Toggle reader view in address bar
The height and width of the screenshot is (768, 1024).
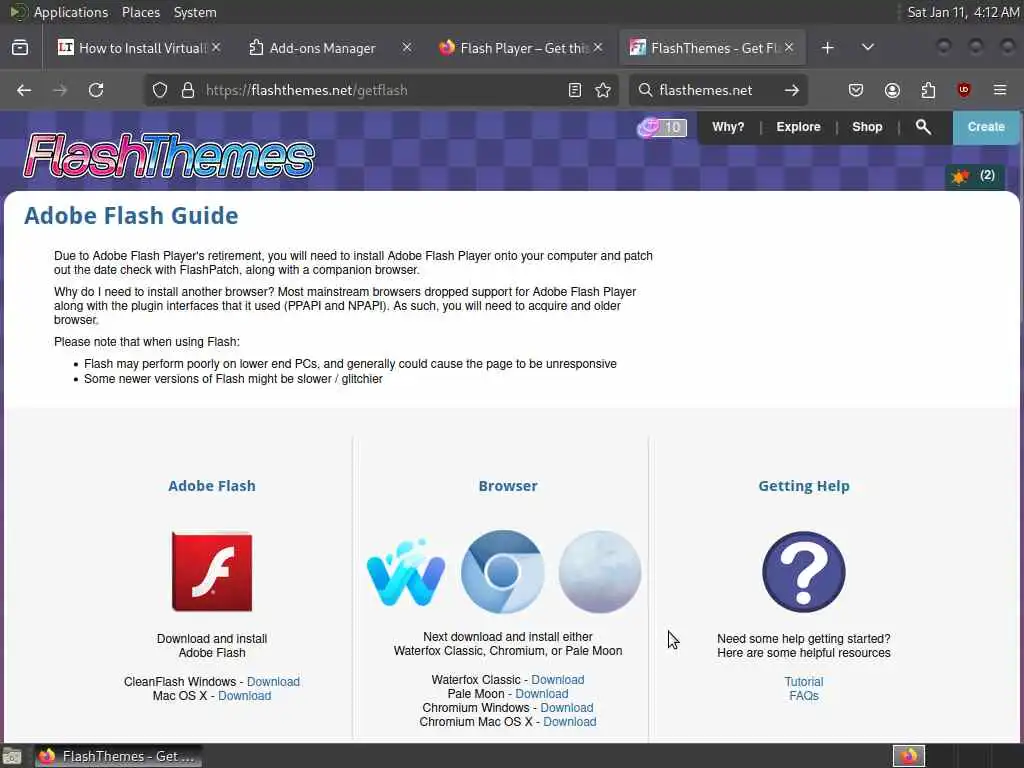[575, 90]
